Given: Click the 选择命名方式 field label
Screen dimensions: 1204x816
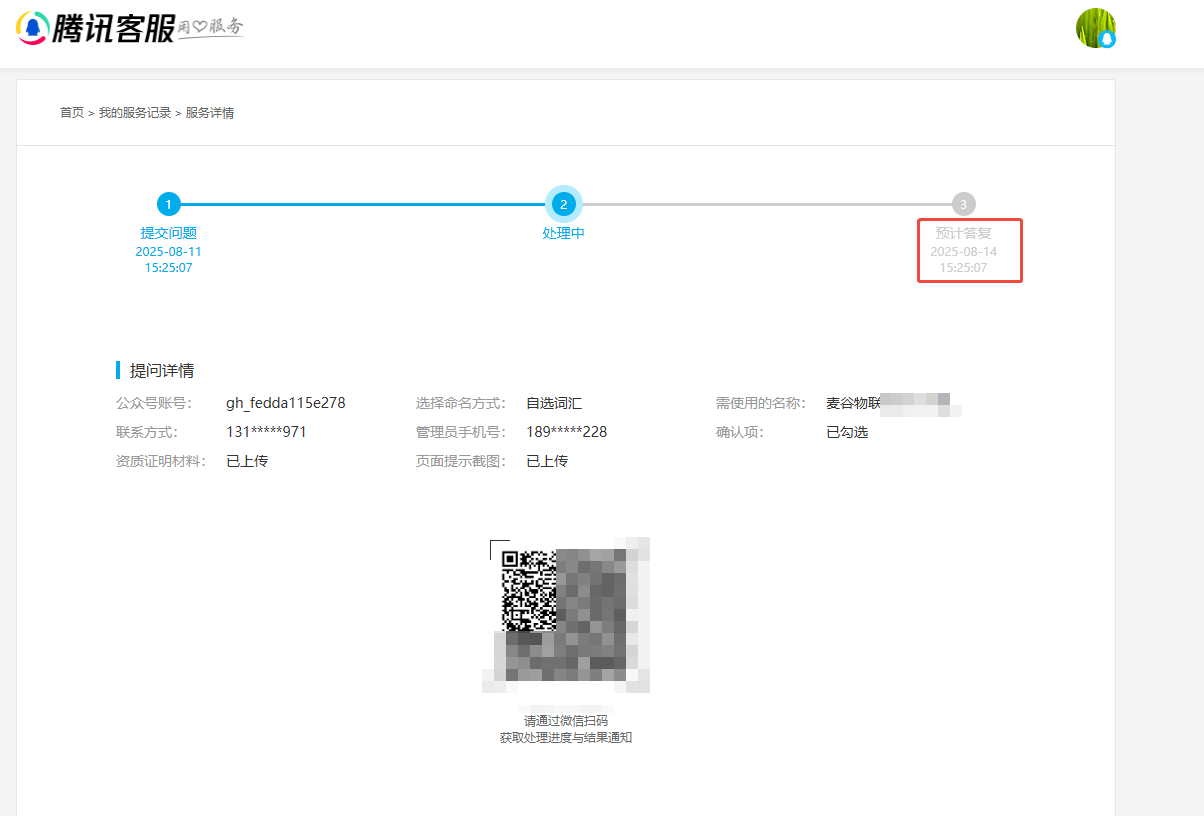Looking at the screenshot, I should click(x=461, y=403).
